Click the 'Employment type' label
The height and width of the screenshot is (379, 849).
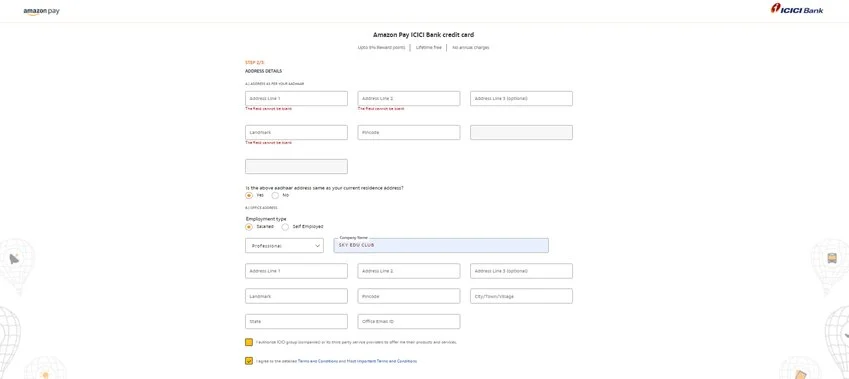click(266, 219)
